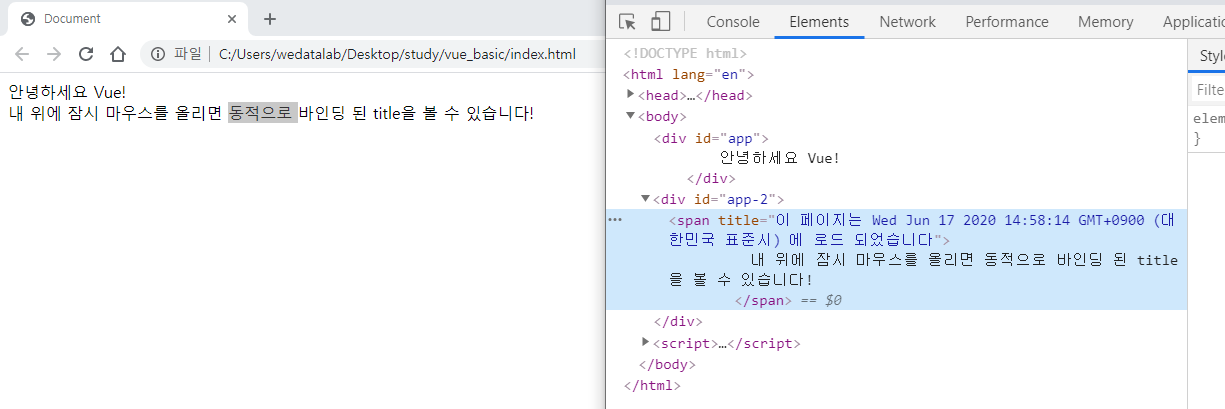Select the DOCTYPE html line

click(x=685, y=54)
